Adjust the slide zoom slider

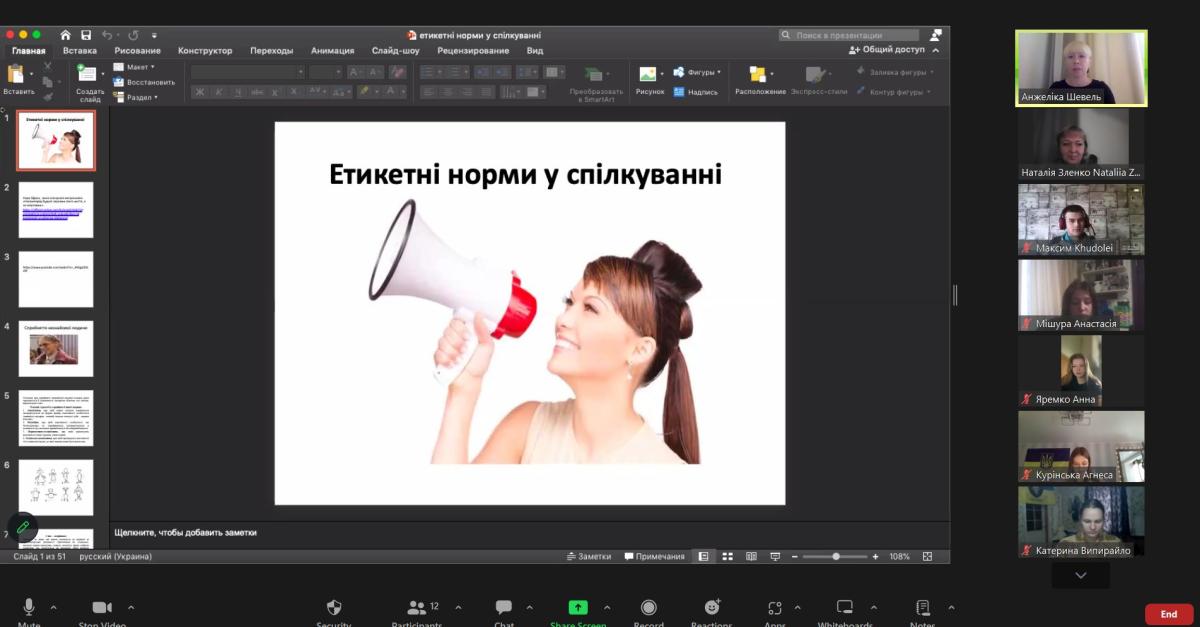836,556
